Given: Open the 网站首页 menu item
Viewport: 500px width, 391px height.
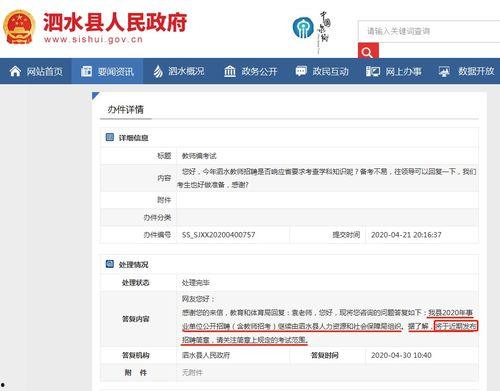Looking at the screenshot, I should click(x=36, y=71).
